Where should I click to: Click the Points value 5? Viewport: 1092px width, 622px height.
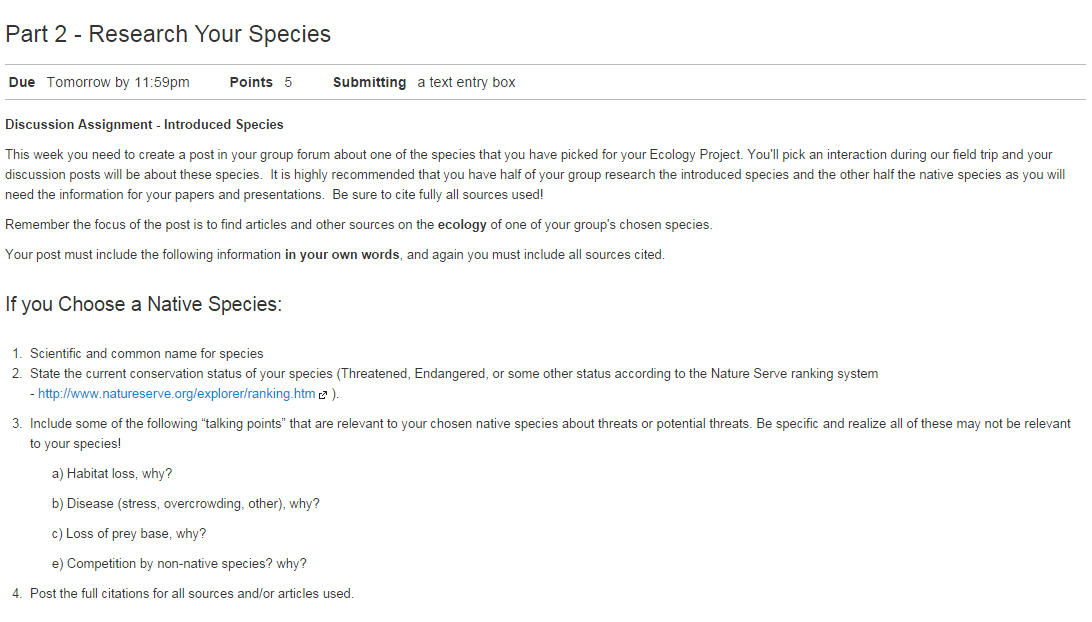tap(288, 82)
